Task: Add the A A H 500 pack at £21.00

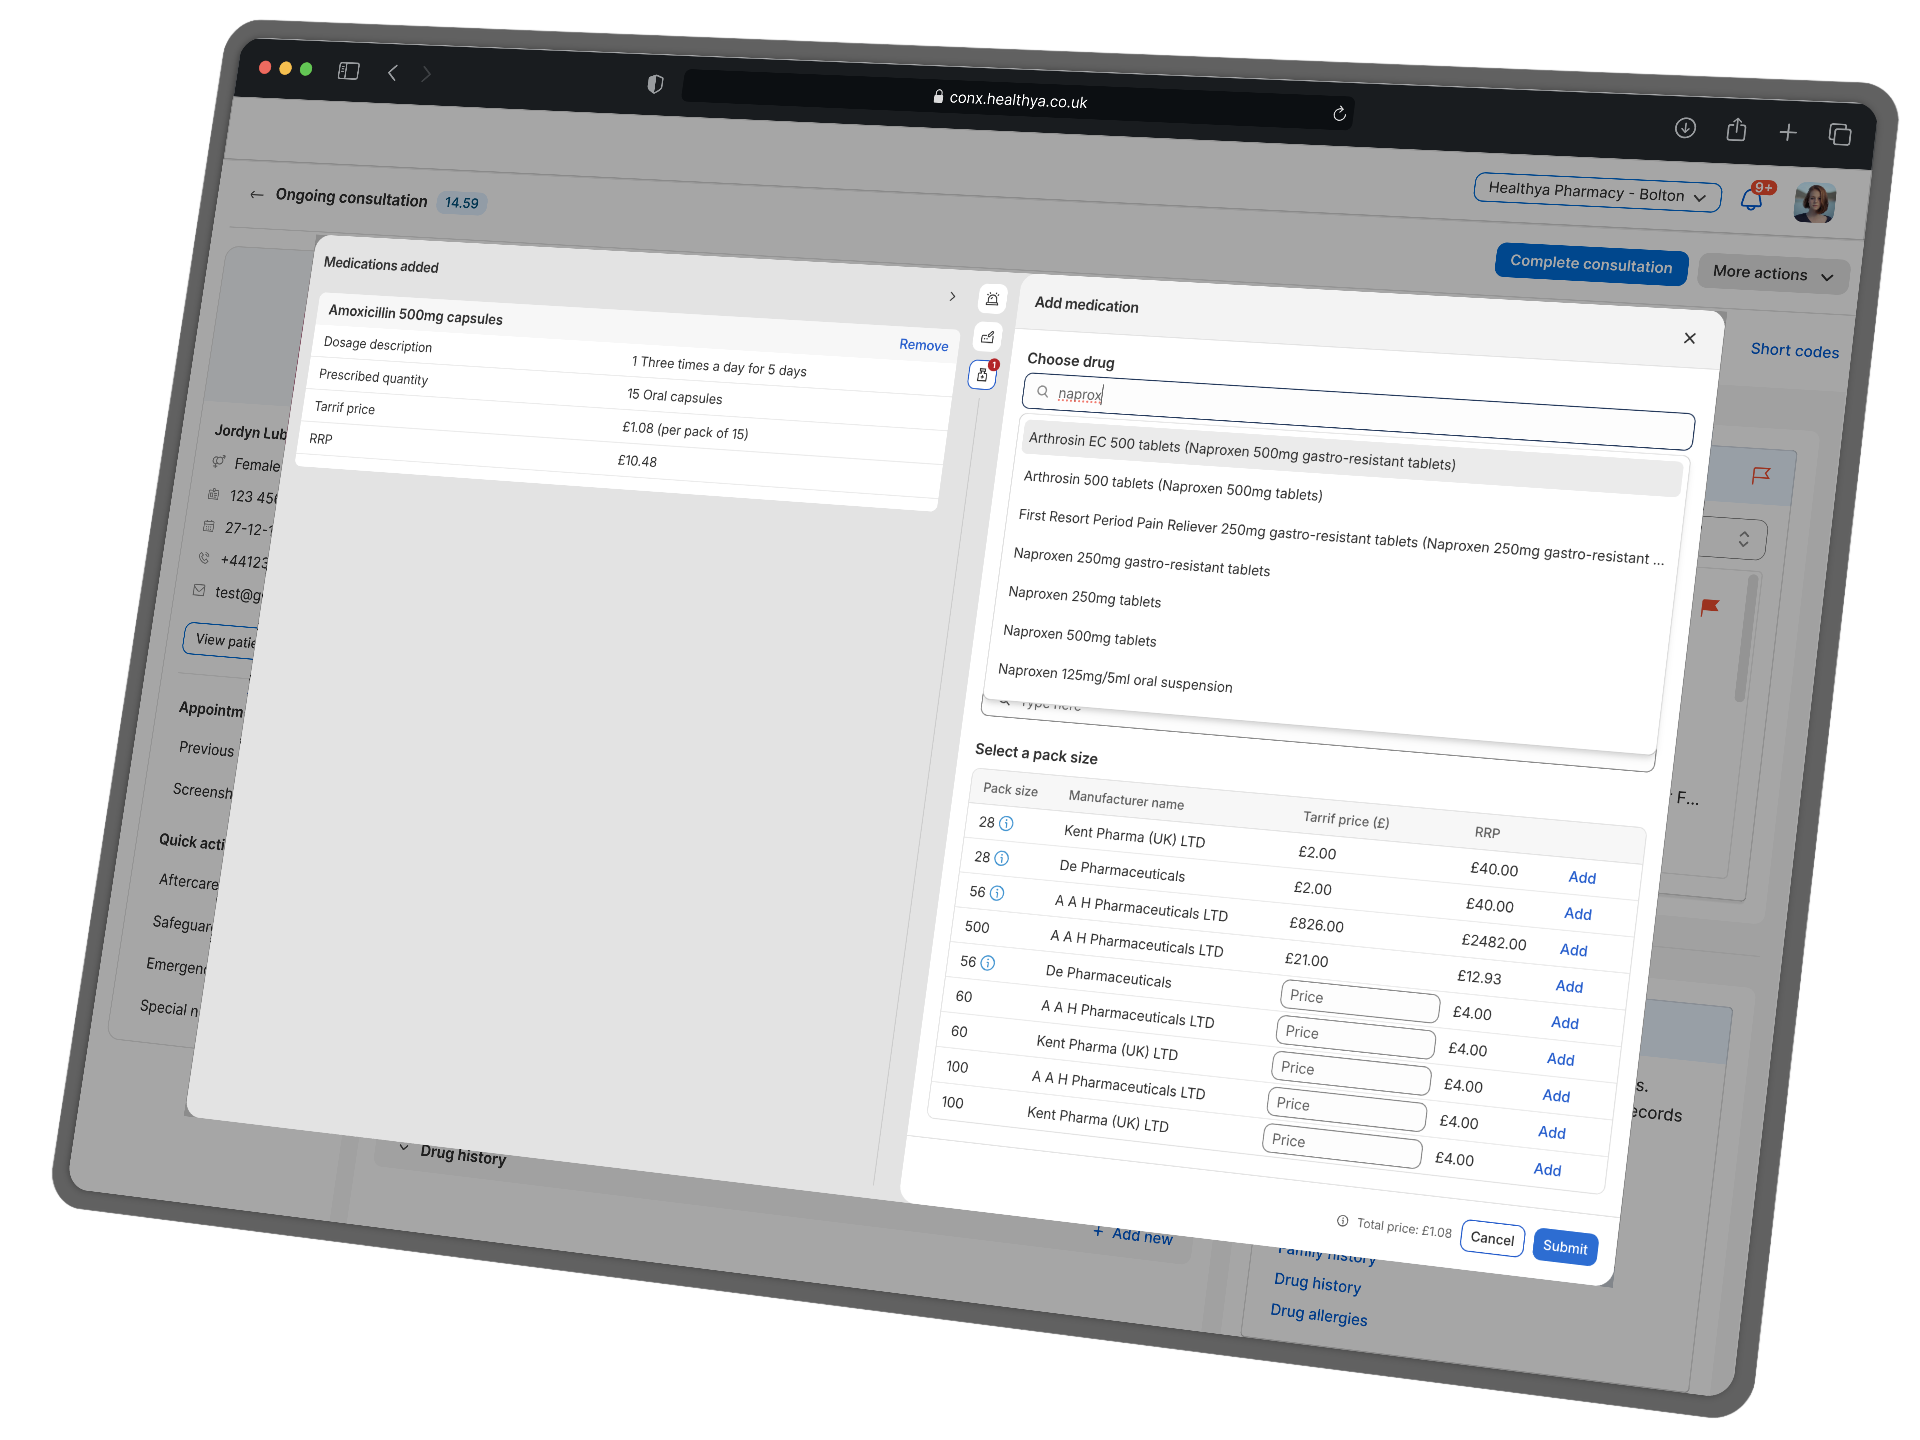Action: pos(1569,986)
